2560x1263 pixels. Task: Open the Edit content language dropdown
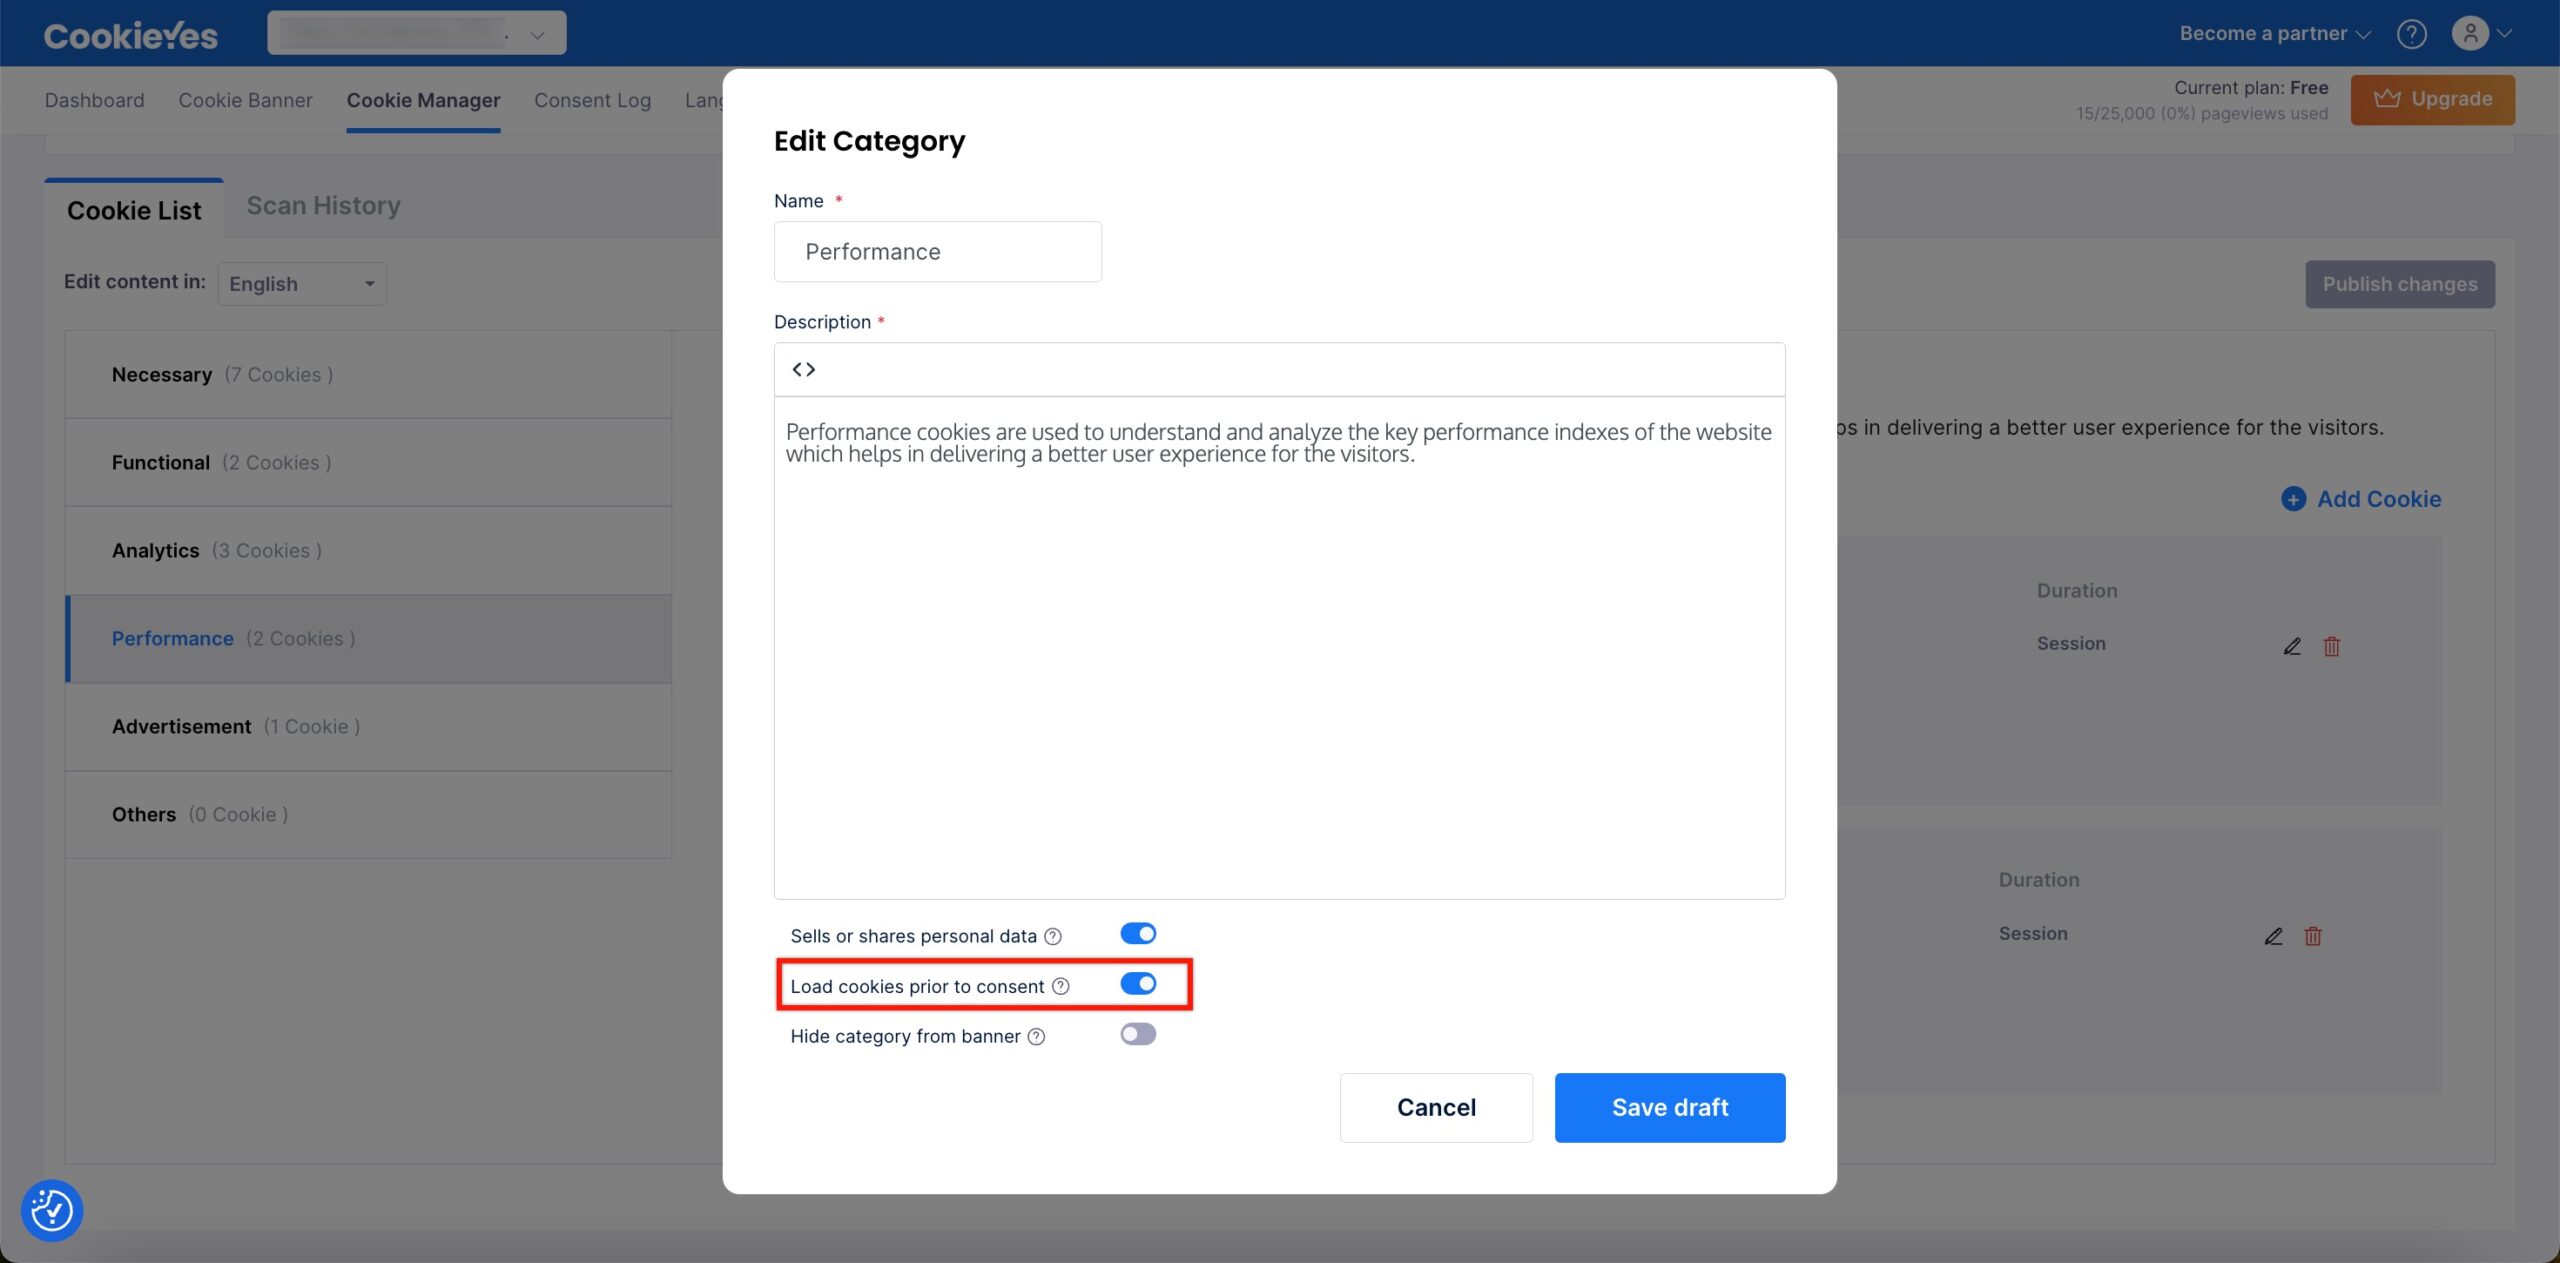click(x=302, y=282)
